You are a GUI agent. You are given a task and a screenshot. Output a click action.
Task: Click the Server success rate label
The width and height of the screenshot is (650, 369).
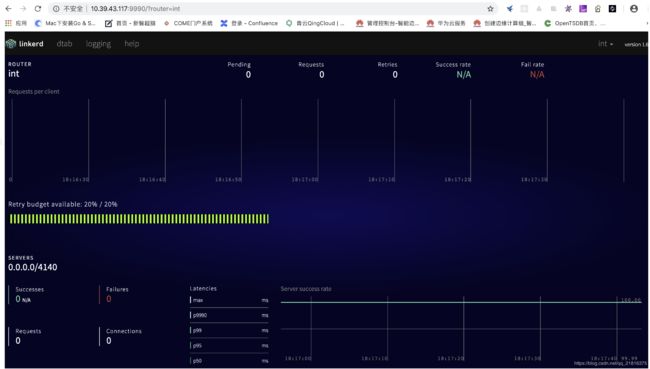[306, 289]
